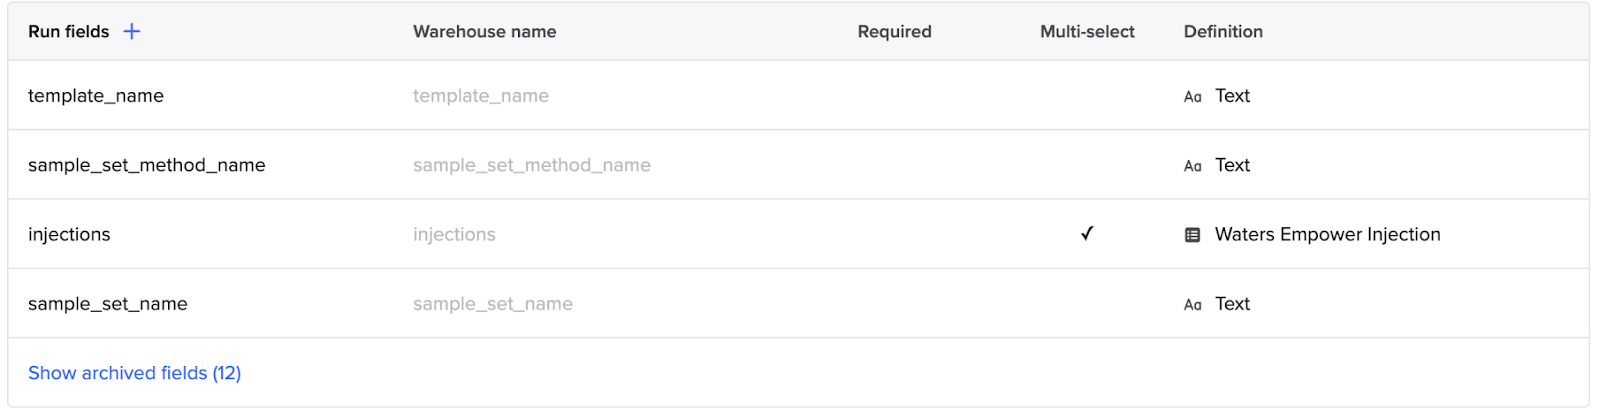The height and width of the screenshot is (412, 1600).
Task: Click the text type icon for sample_set_name
Action: tap(1192, 305)
